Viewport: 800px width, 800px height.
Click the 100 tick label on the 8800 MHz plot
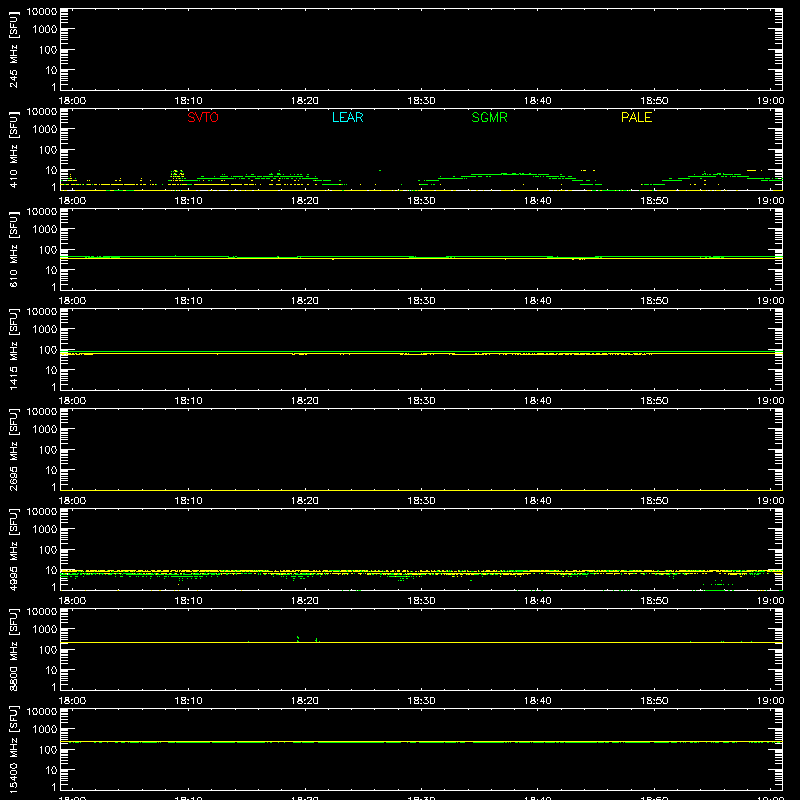tap(48, 649)
